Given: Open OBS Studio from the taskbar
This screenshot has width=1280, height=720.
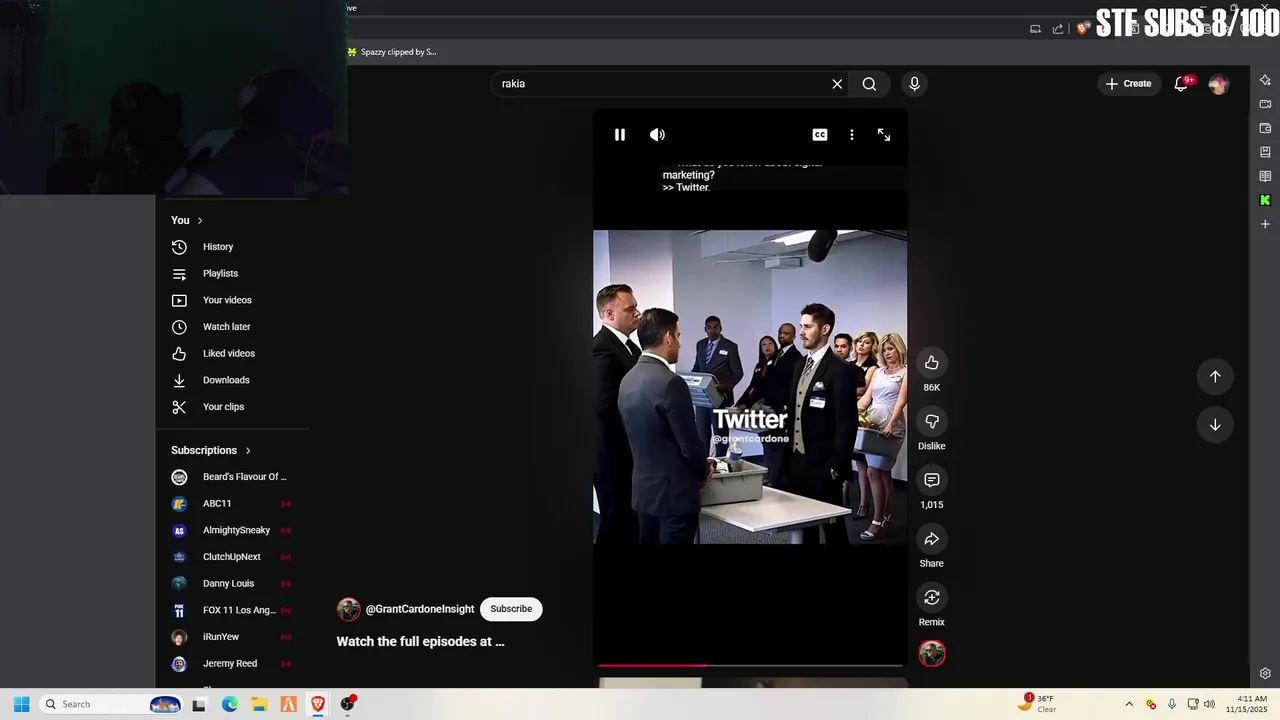Looking at the screenshot, I should (347, 704).
